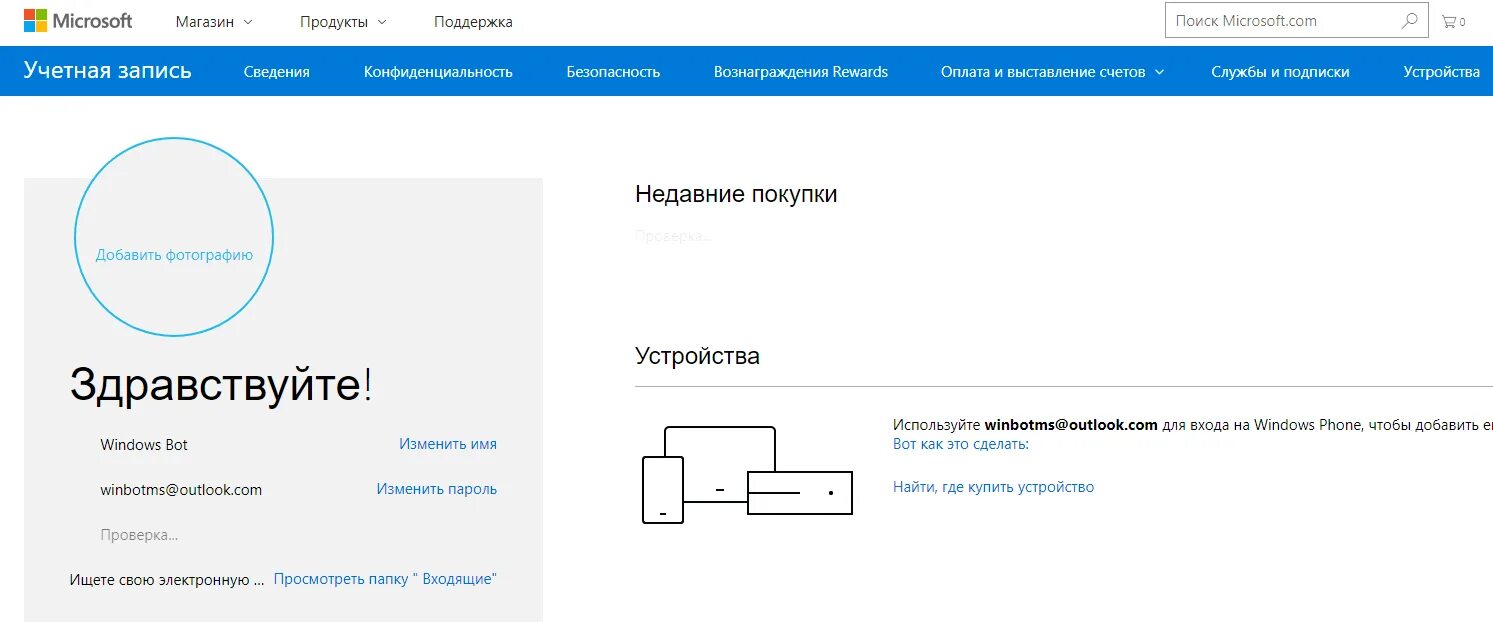This screenshot has width=1493, height=622.
Task: Open the Конфиденциальность tab
Action: click(438, 71)
